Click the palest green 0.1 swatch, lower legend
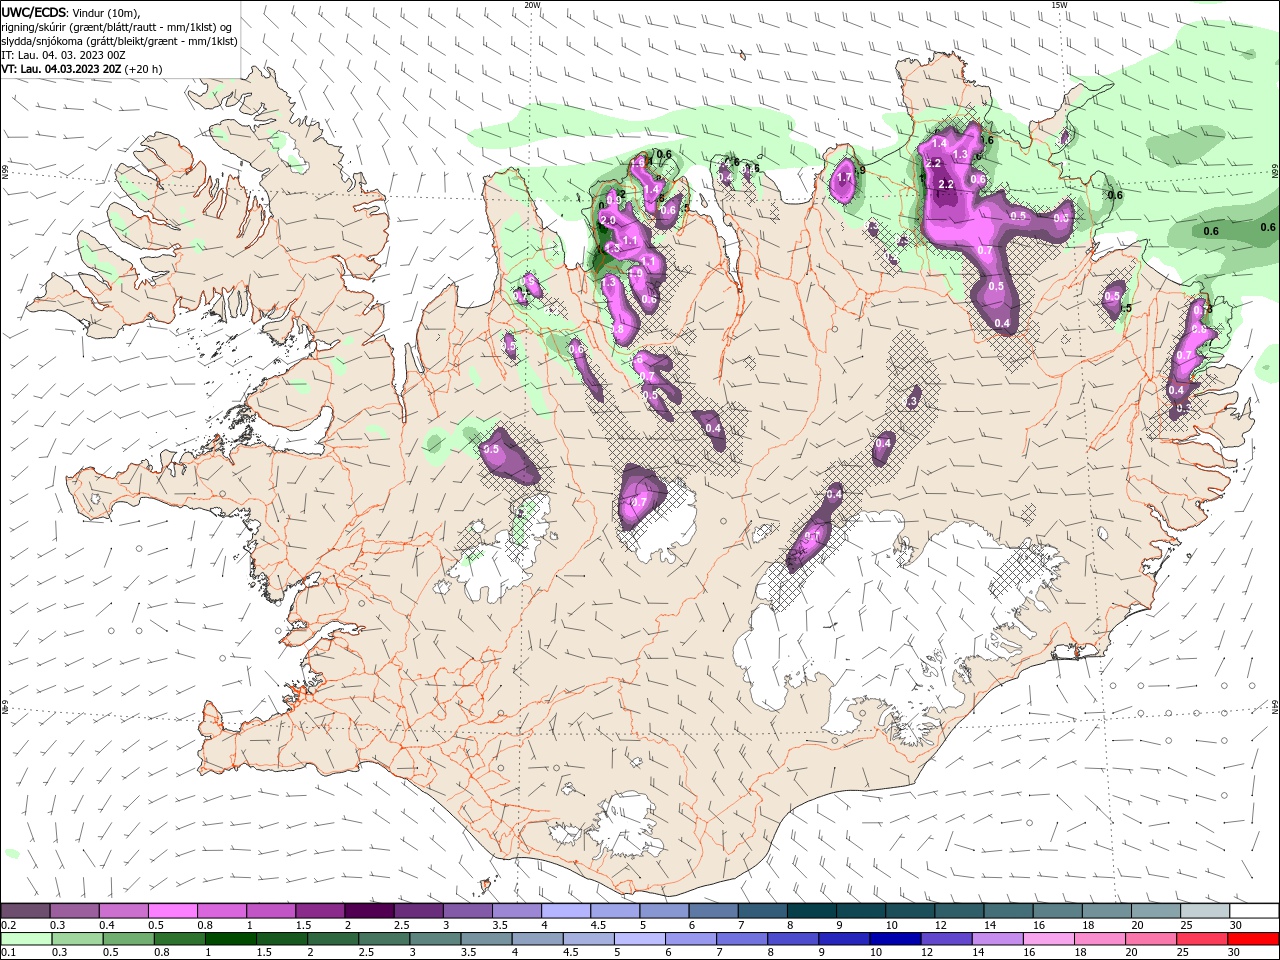The image size is (1280, 960). point(26,939)
